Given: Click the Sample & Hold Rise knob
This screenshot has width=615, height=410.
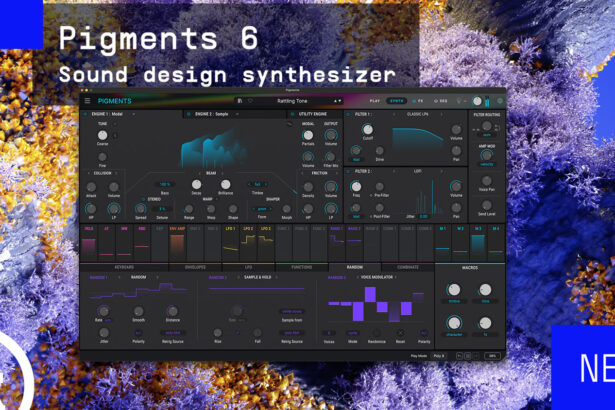Looking at the screenshot, I should [218, 333].
